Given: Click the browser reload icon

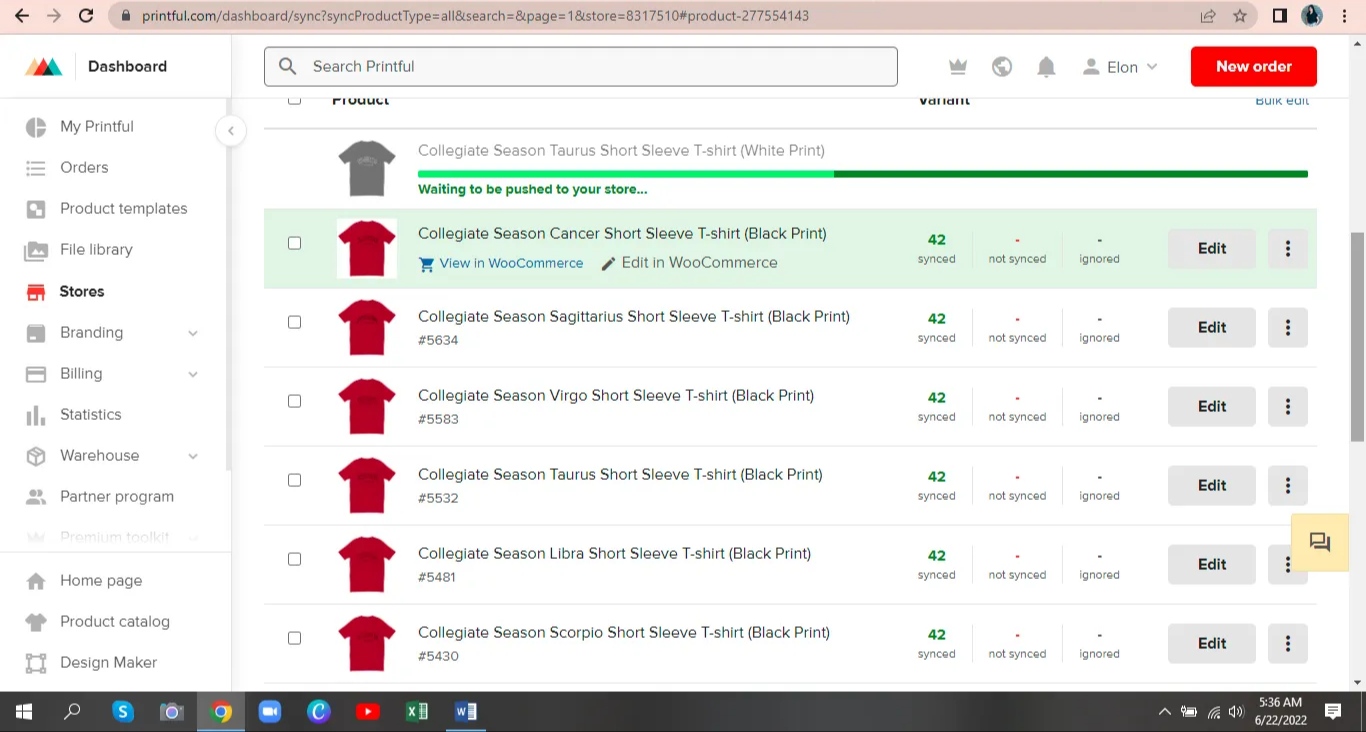Looking at the screenshot, I should tap(86, 16).
